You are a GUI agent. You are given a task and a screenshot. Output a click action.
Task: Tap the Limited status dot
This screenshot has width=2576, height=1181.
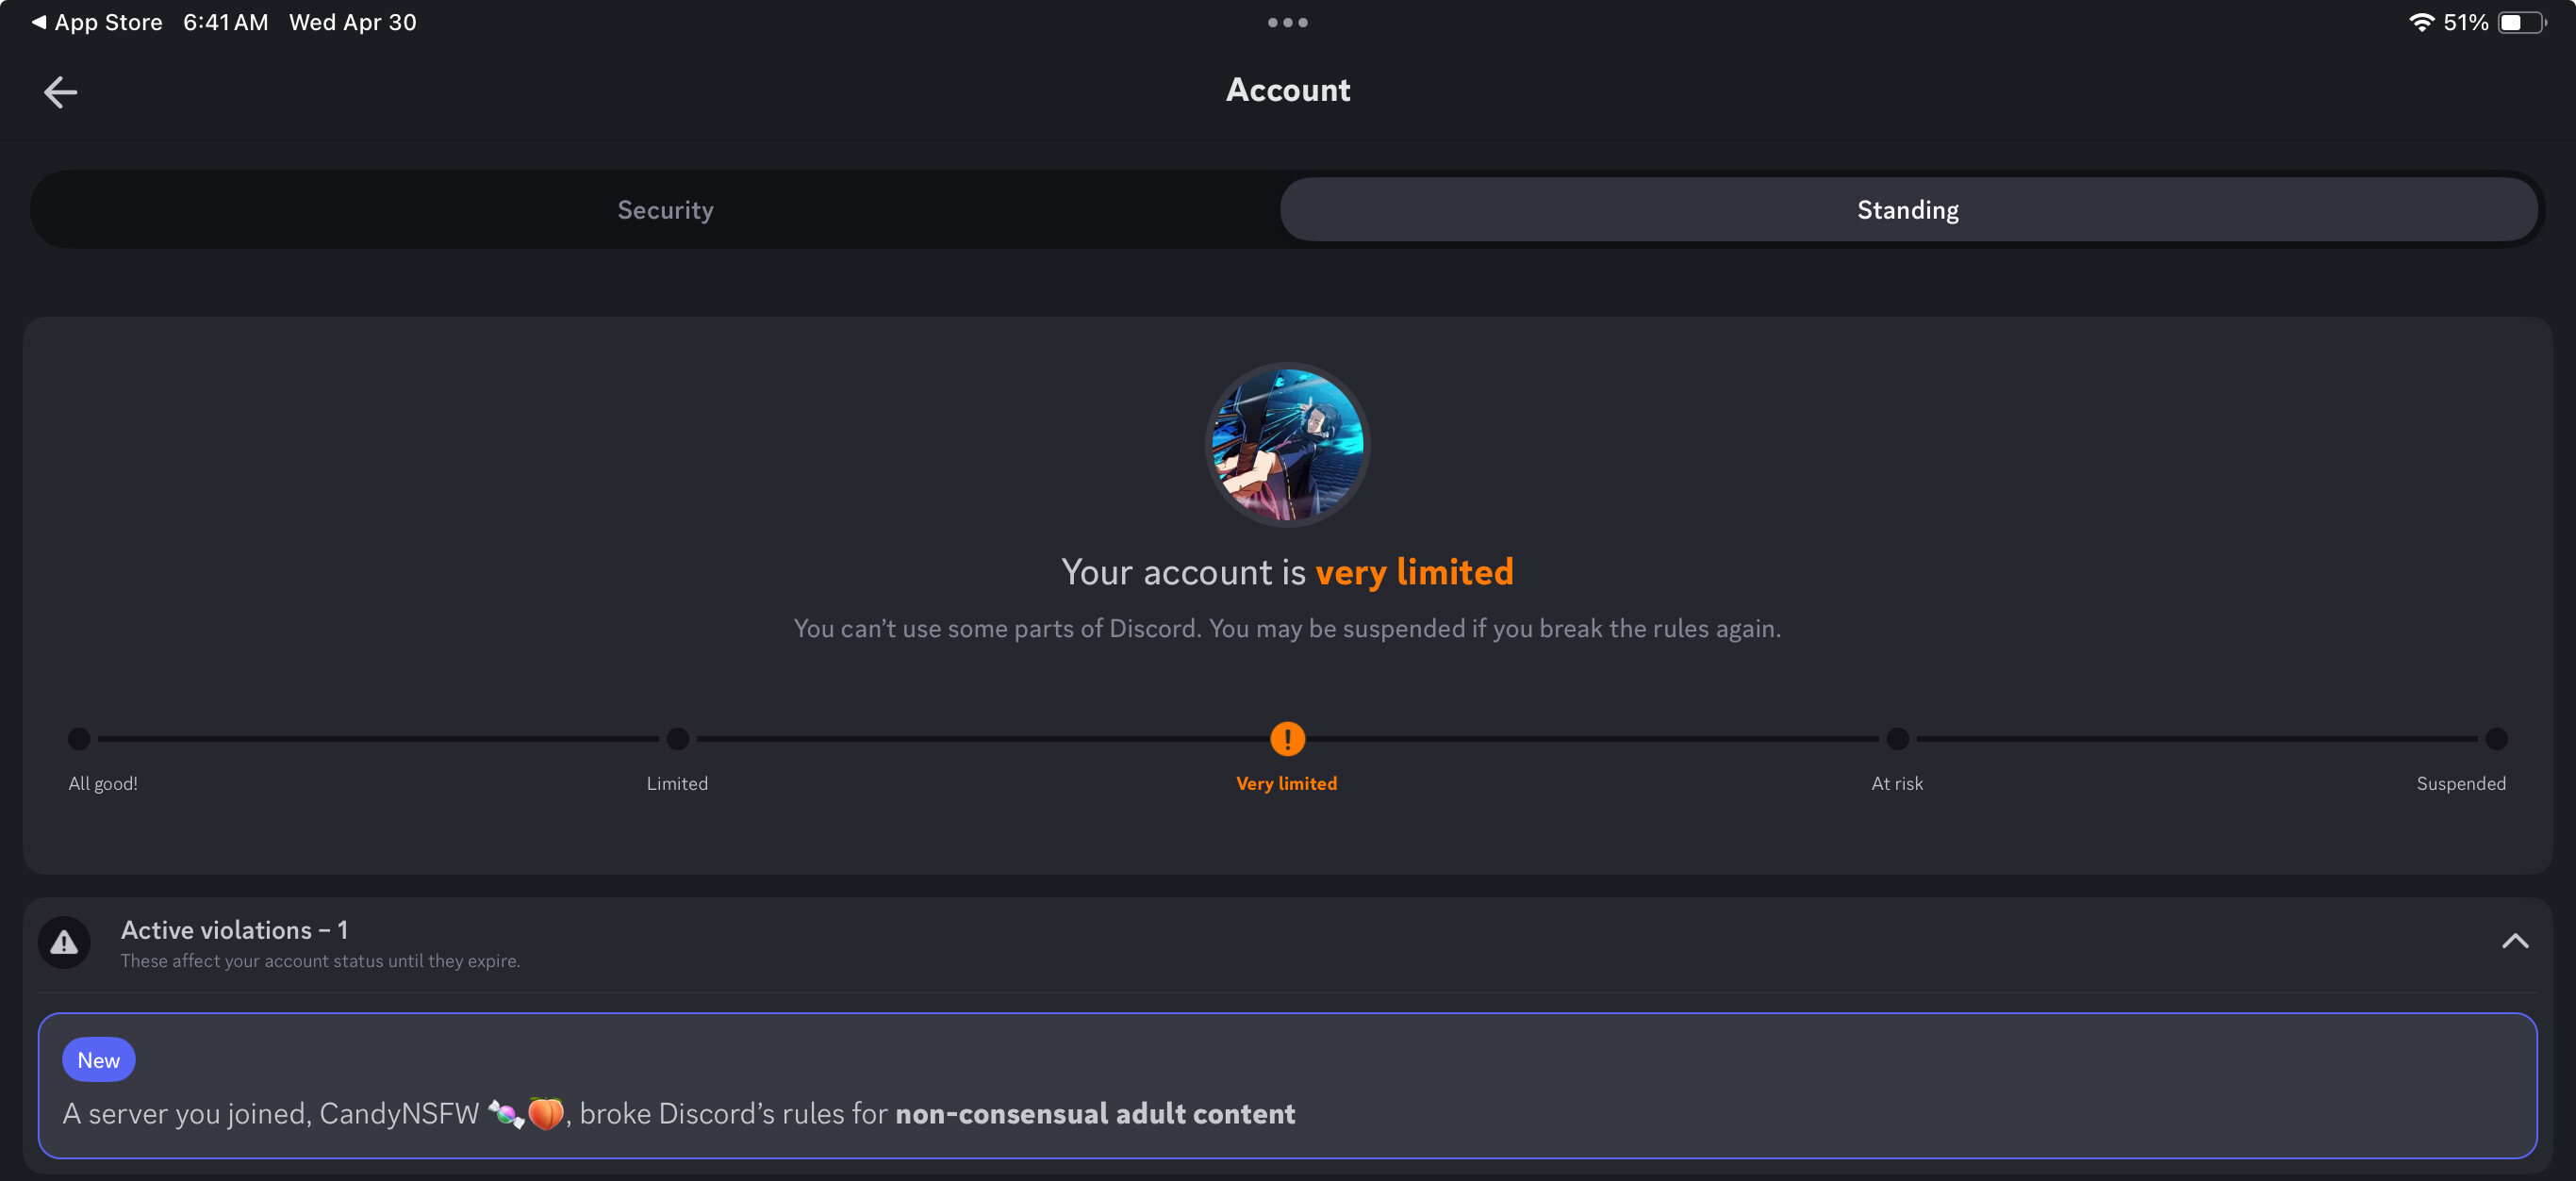(x=678, y=739)
